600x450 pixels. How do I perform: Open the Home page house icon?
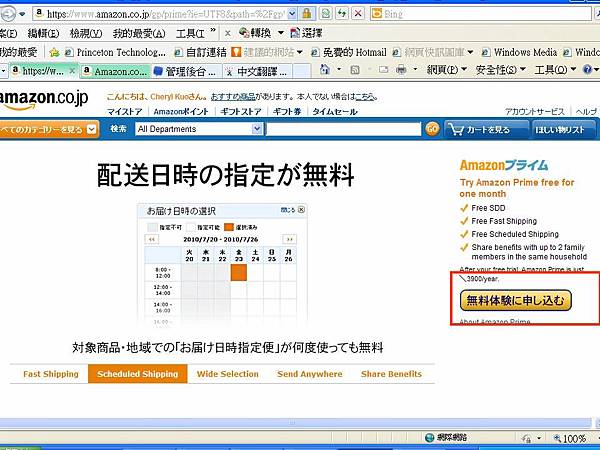[325, 70]
